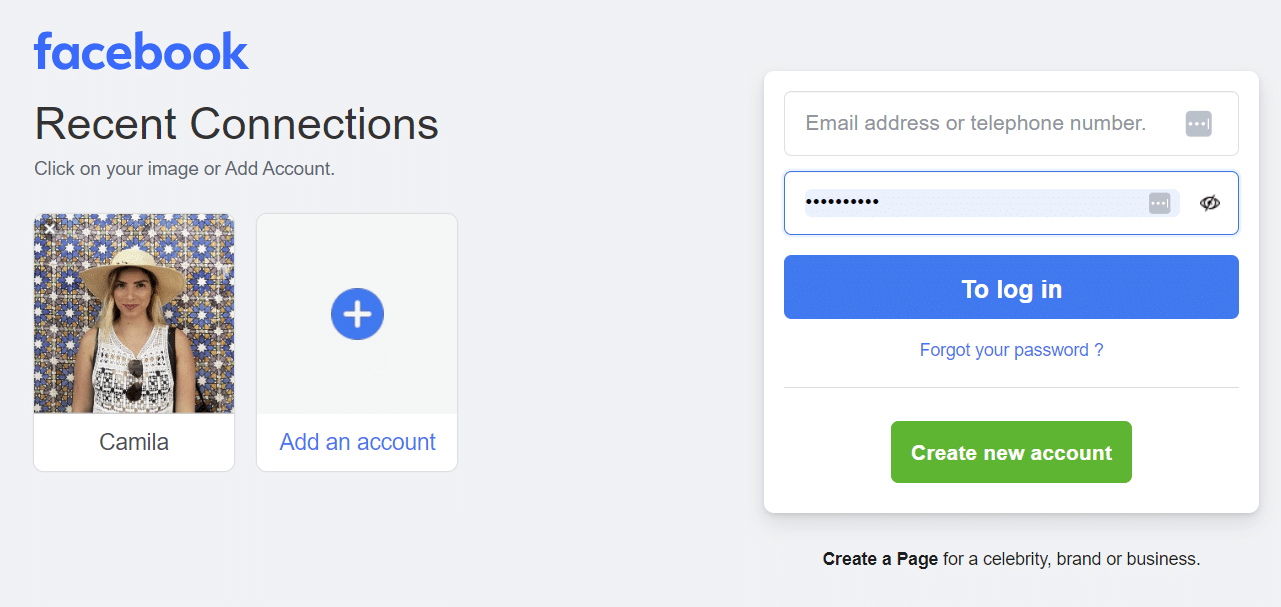The height and width of the screenshot is (607, 1281).
Task: Click Camila's profile photo
Action: [x=134, y=313]
